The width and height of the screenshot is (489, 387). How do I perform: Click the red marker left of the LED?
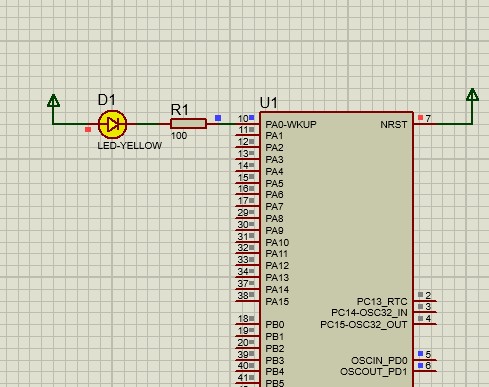coord(88,129)
